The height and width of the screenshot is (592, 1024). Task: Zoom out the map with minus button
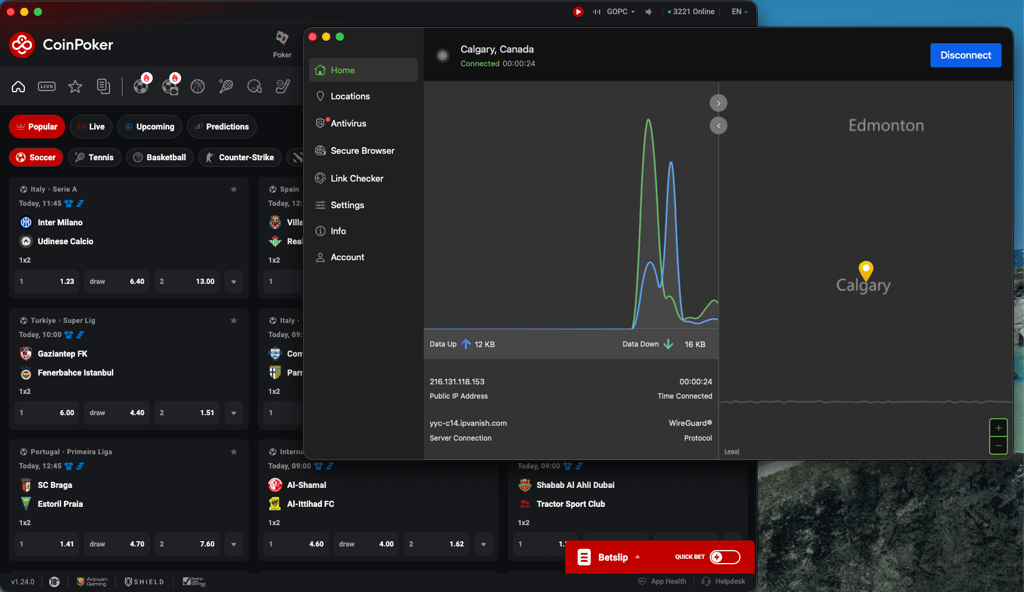999,446
